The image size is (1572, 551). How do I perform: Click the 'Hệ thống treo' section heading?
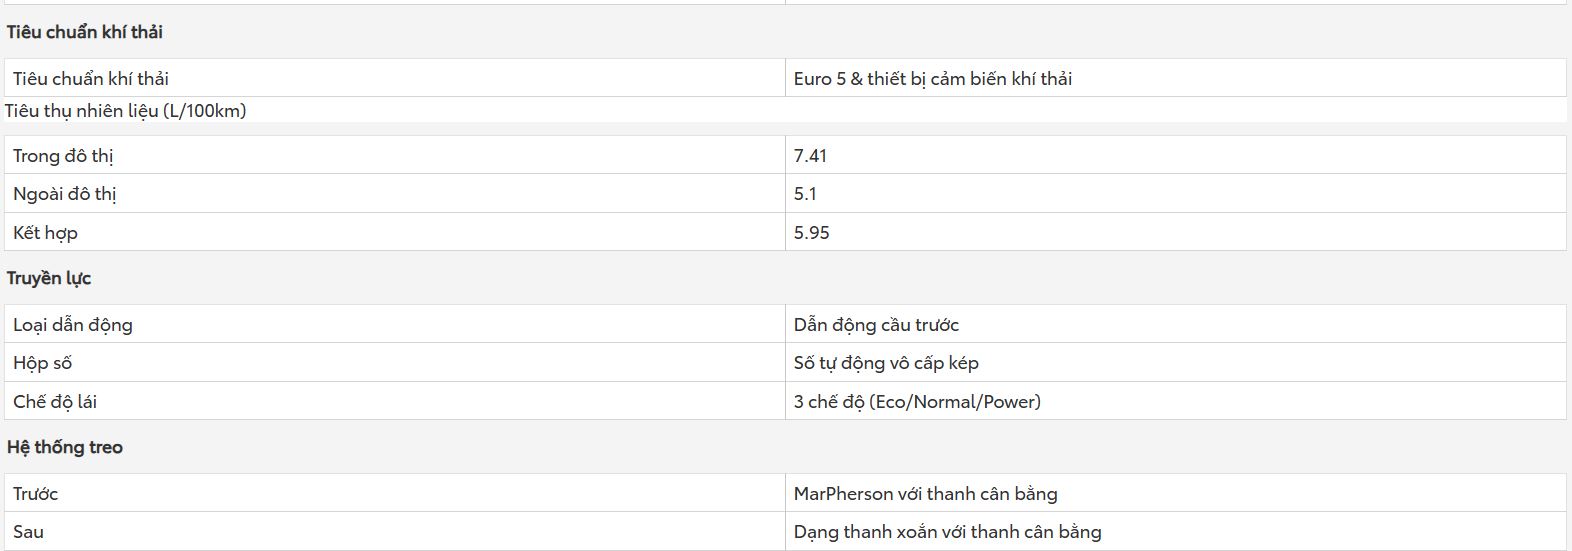pos(65,447)
